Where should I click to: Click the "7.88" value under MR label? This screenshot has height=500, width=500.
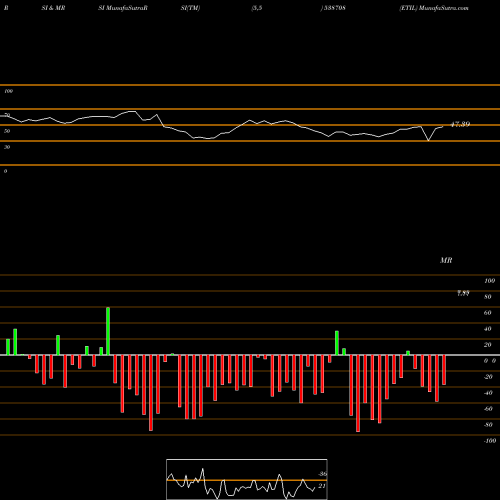click(x=463, y=293)
